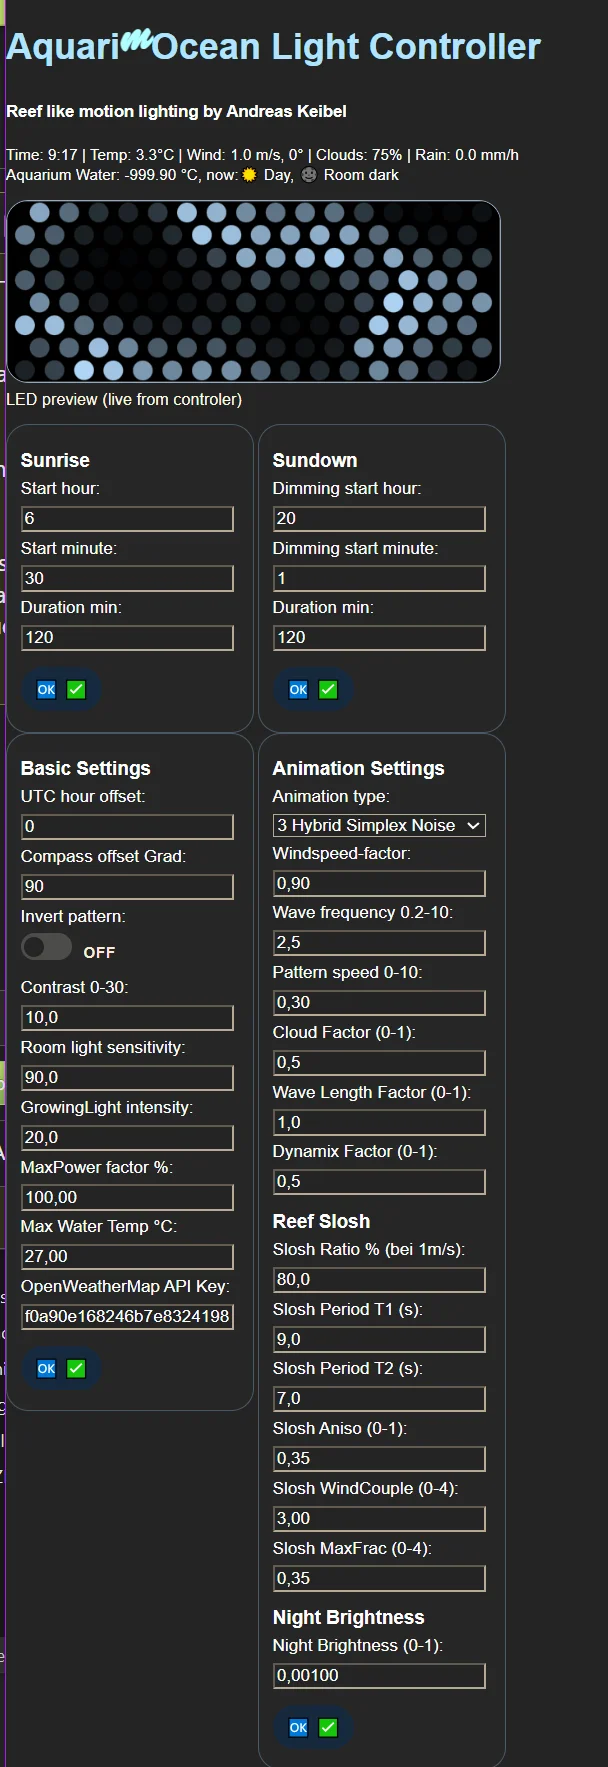Click the Sundown Duration min field
This screenshot has width=608, height=1767.
pos(379,637)
